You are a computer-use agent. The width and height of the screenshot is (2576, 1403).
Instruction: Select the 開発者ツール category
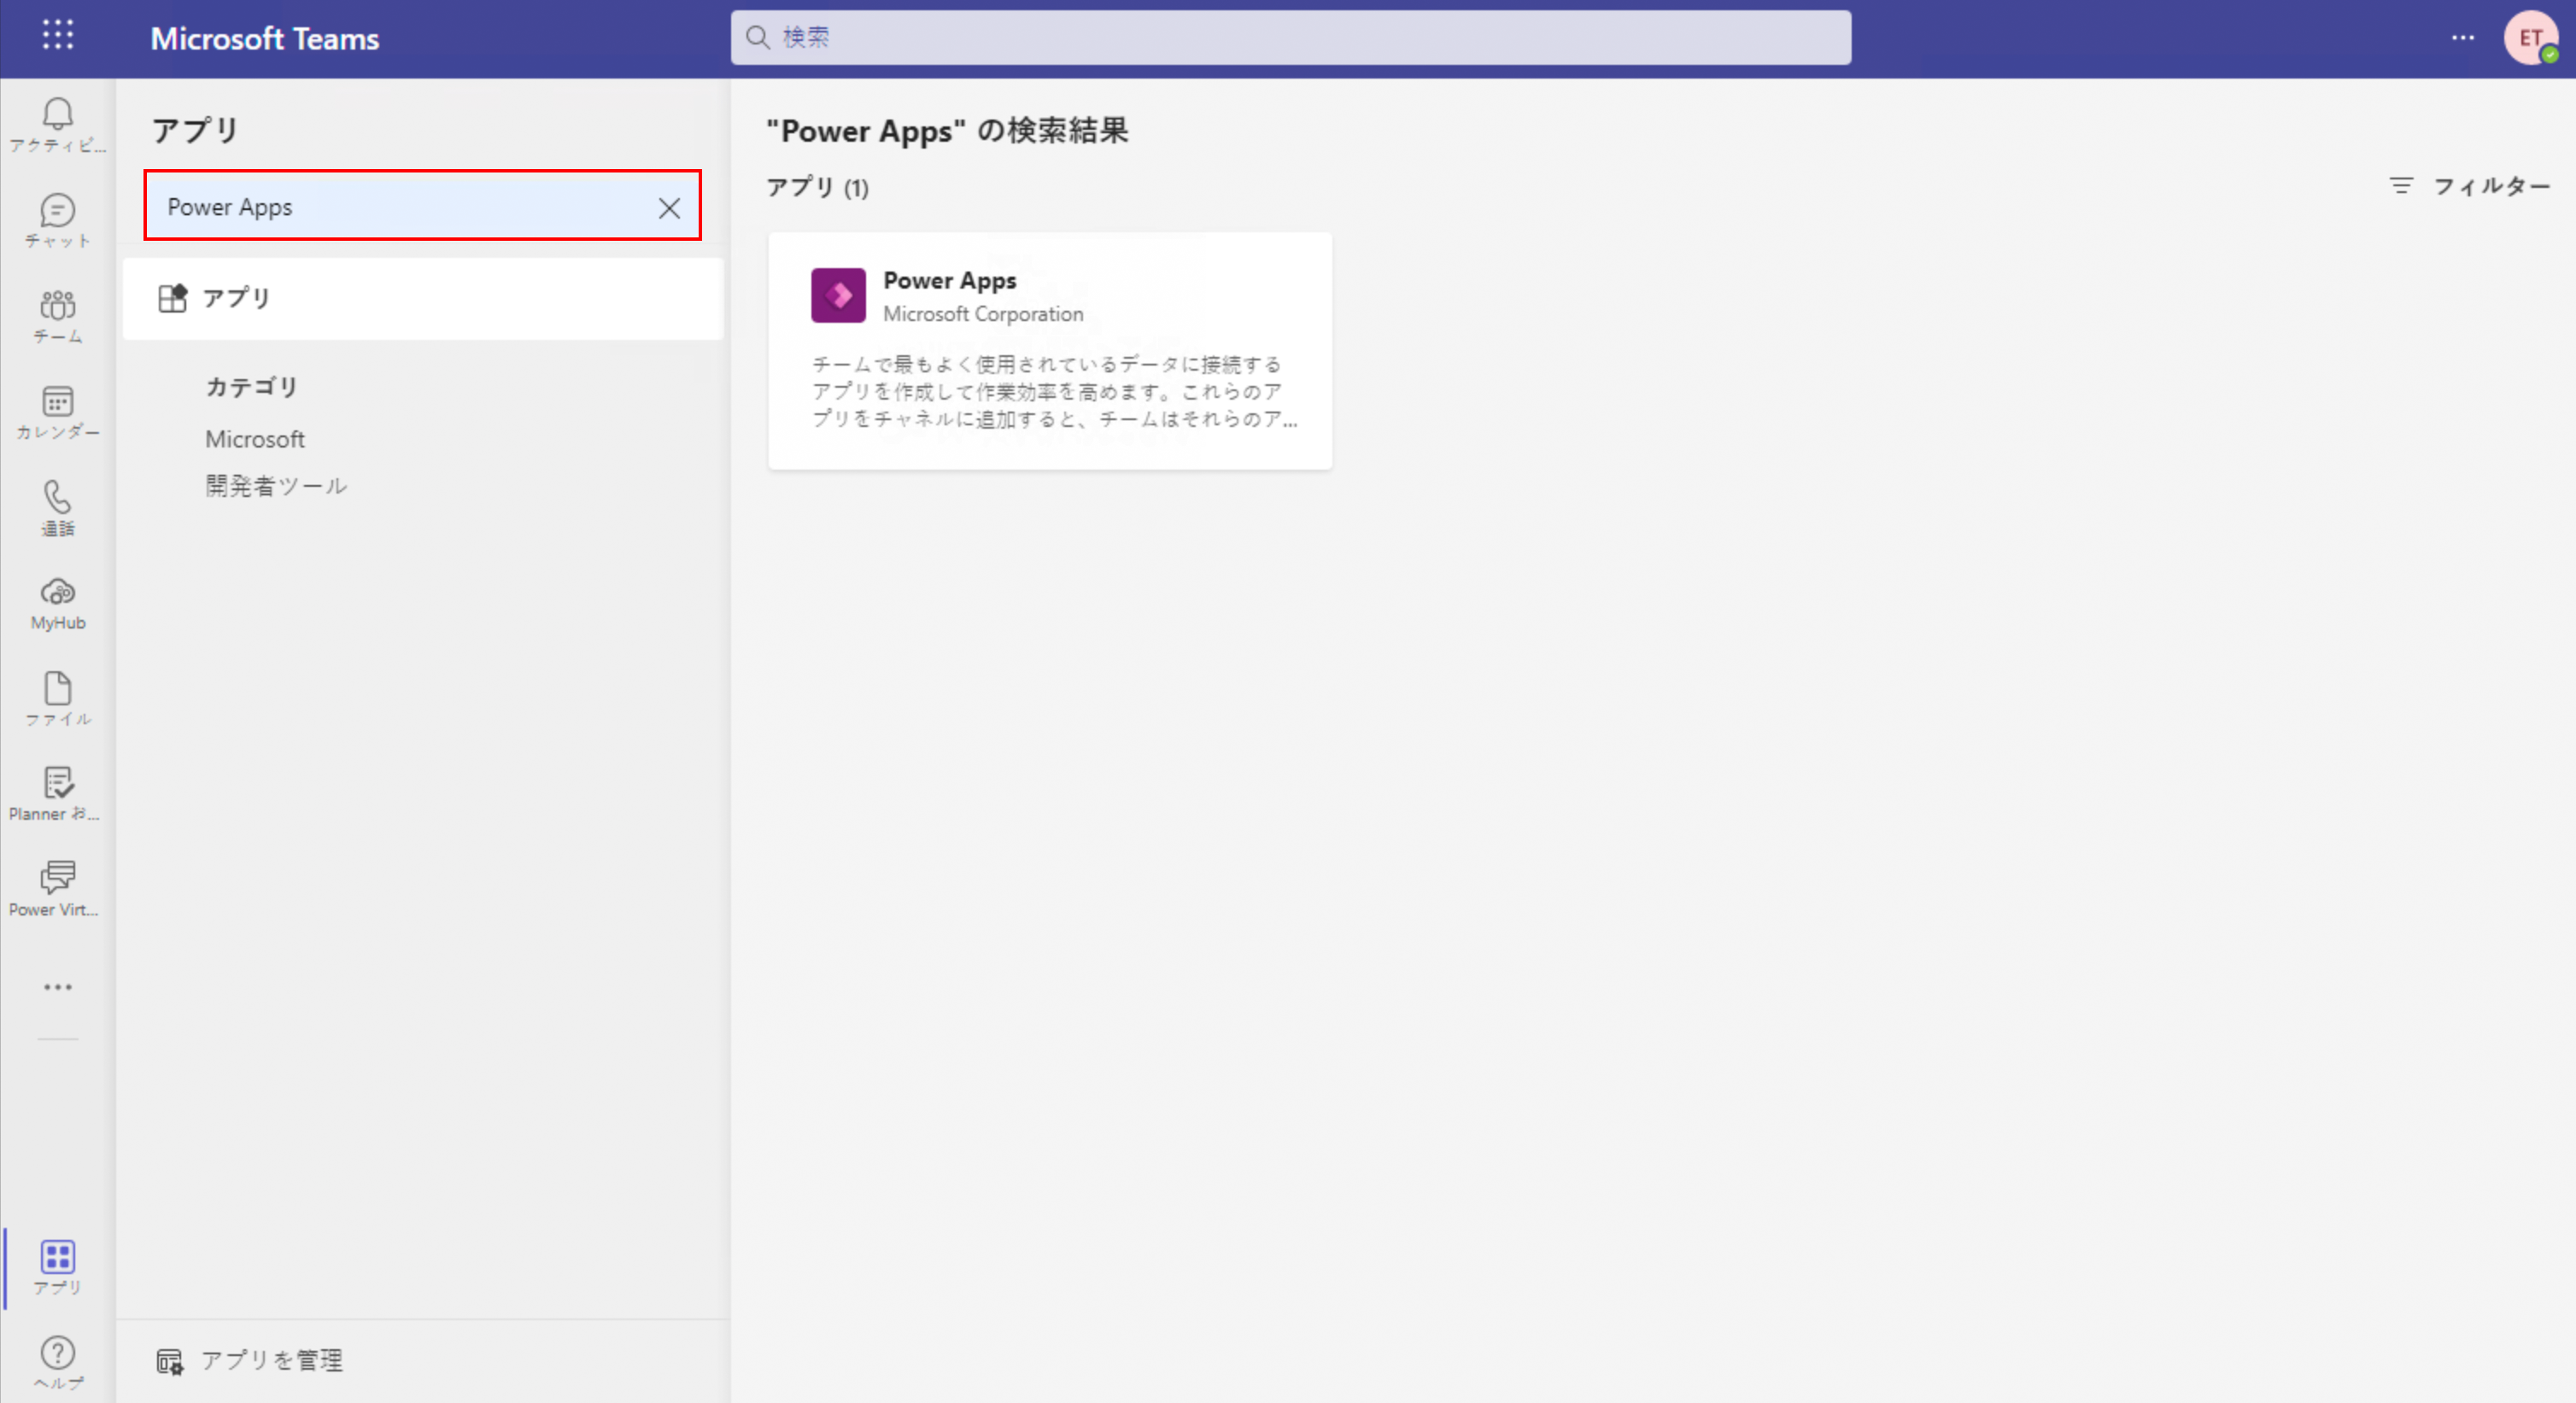tap(276, 486)
